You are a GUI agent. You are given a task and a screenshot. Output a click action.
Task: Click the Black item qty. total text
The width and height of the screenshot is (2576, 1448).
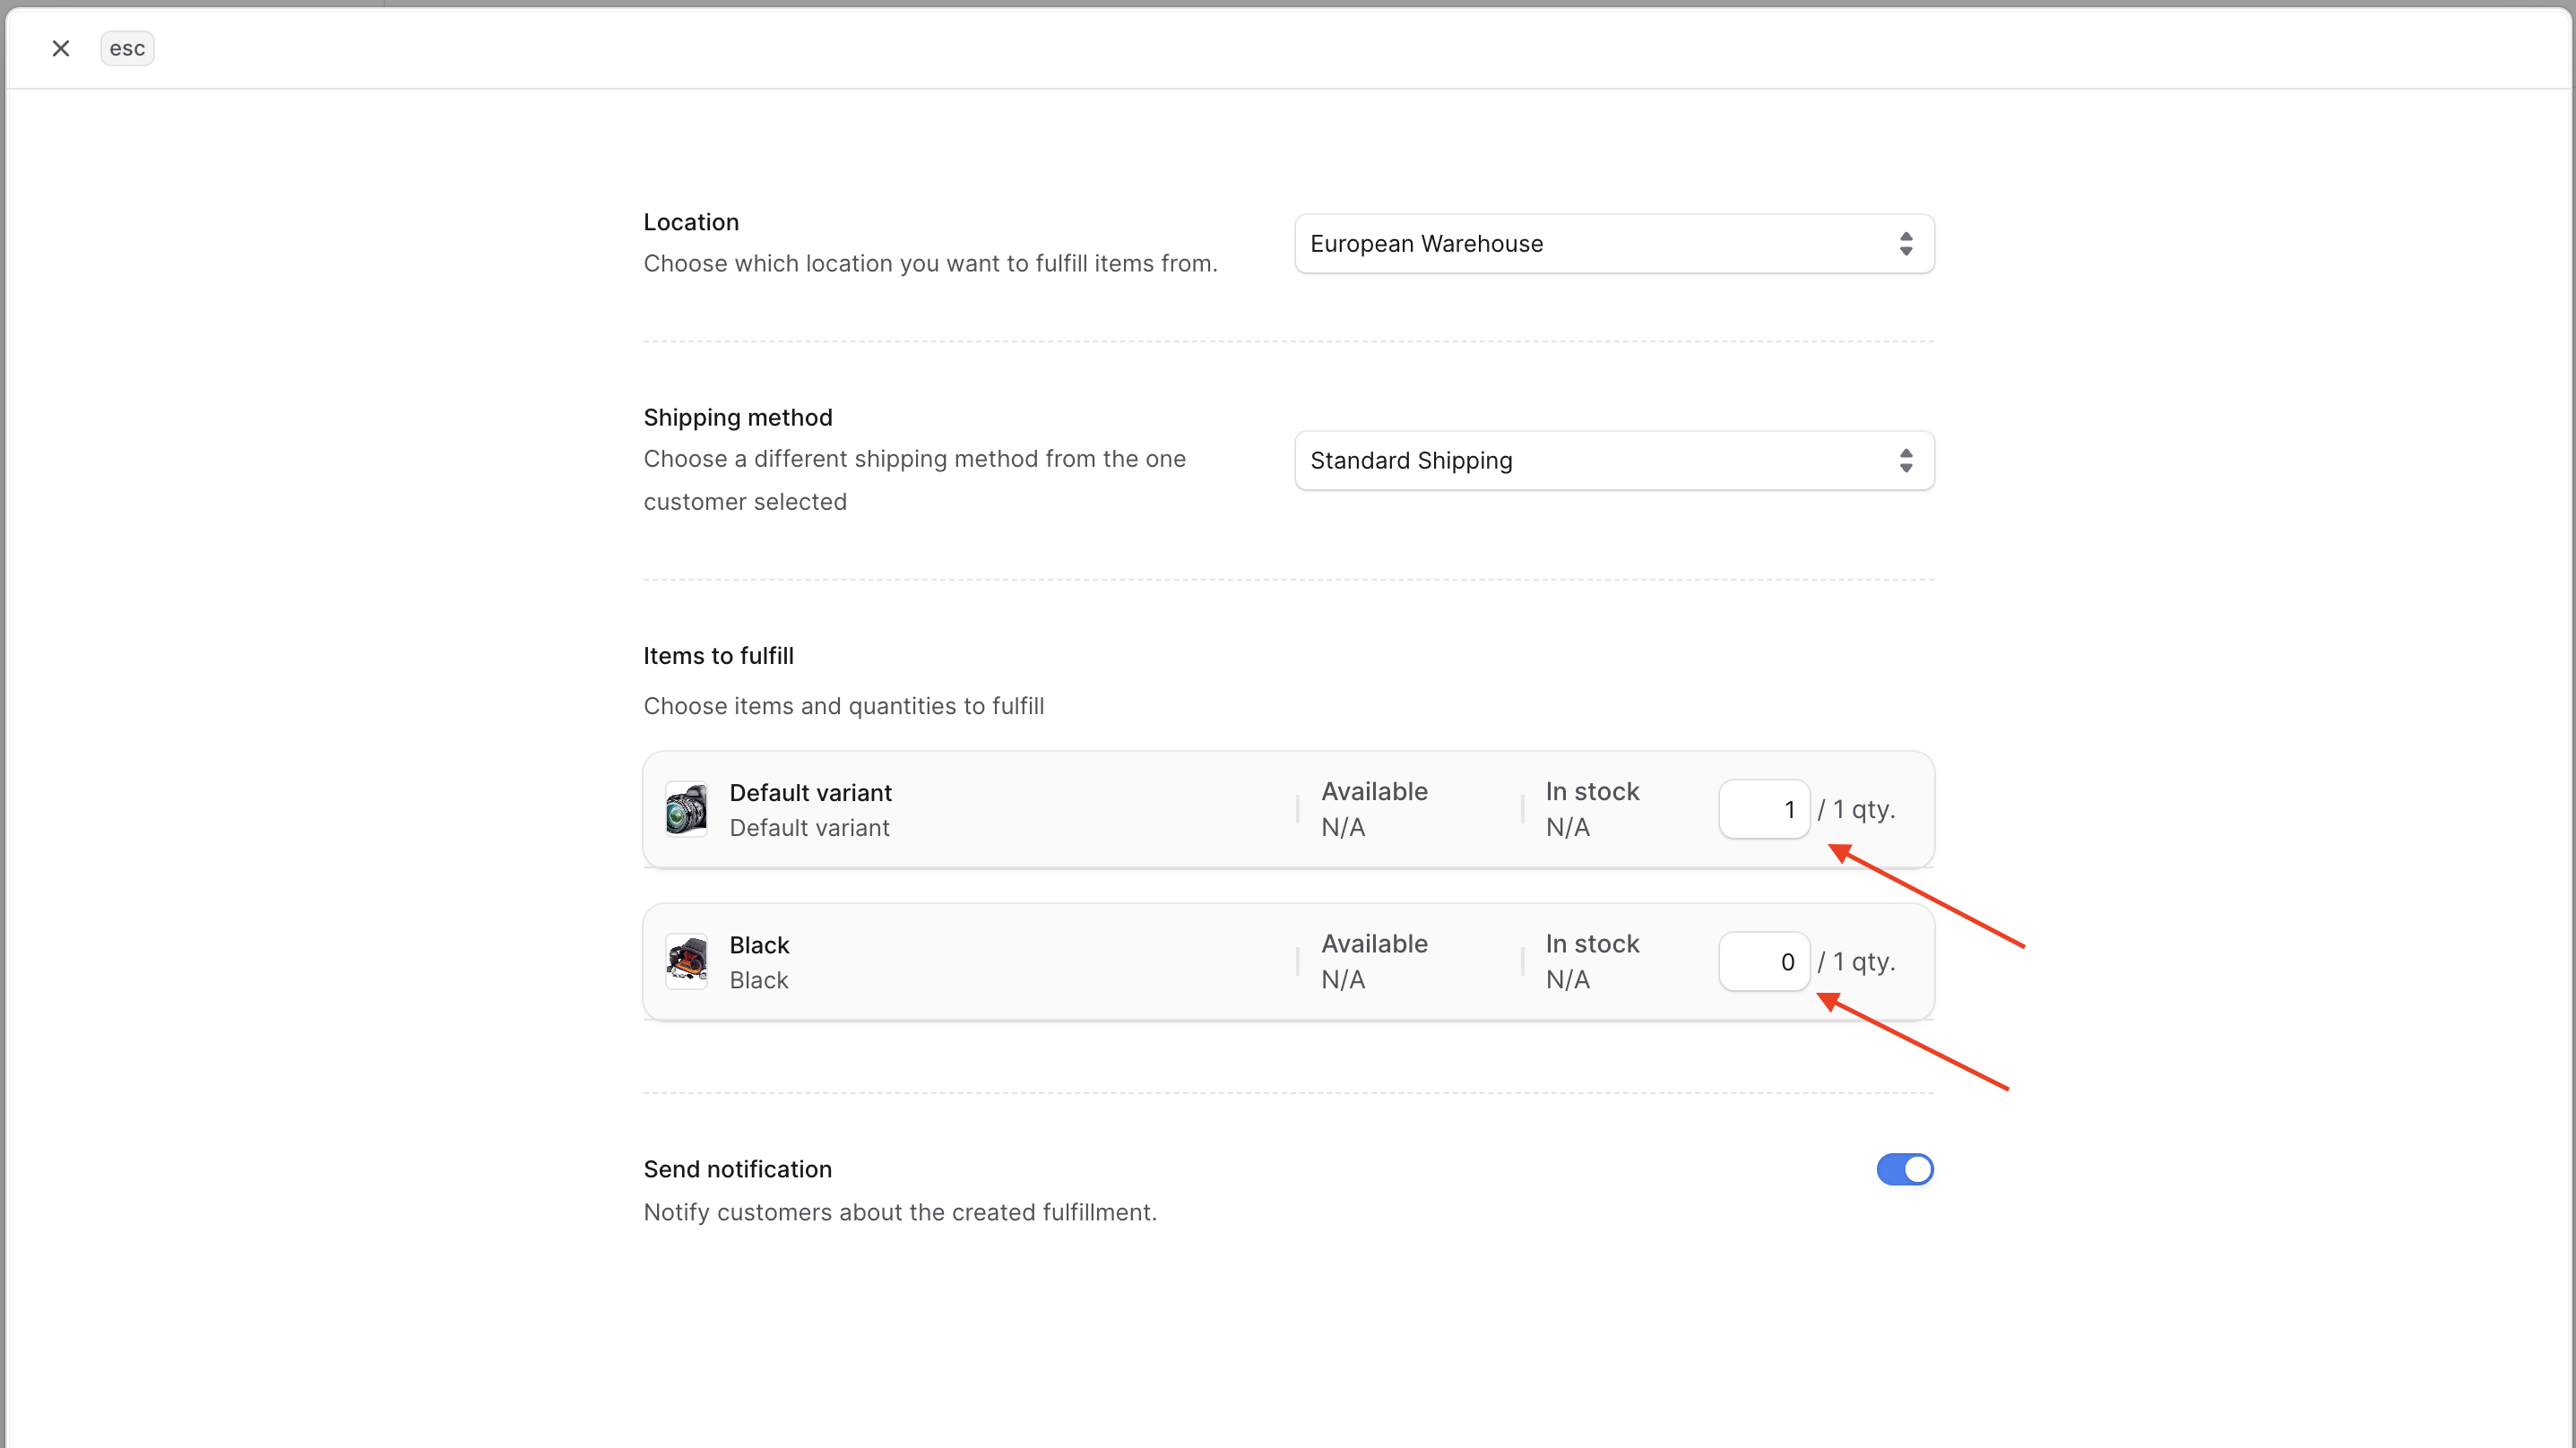click(x=1856, y=961)
